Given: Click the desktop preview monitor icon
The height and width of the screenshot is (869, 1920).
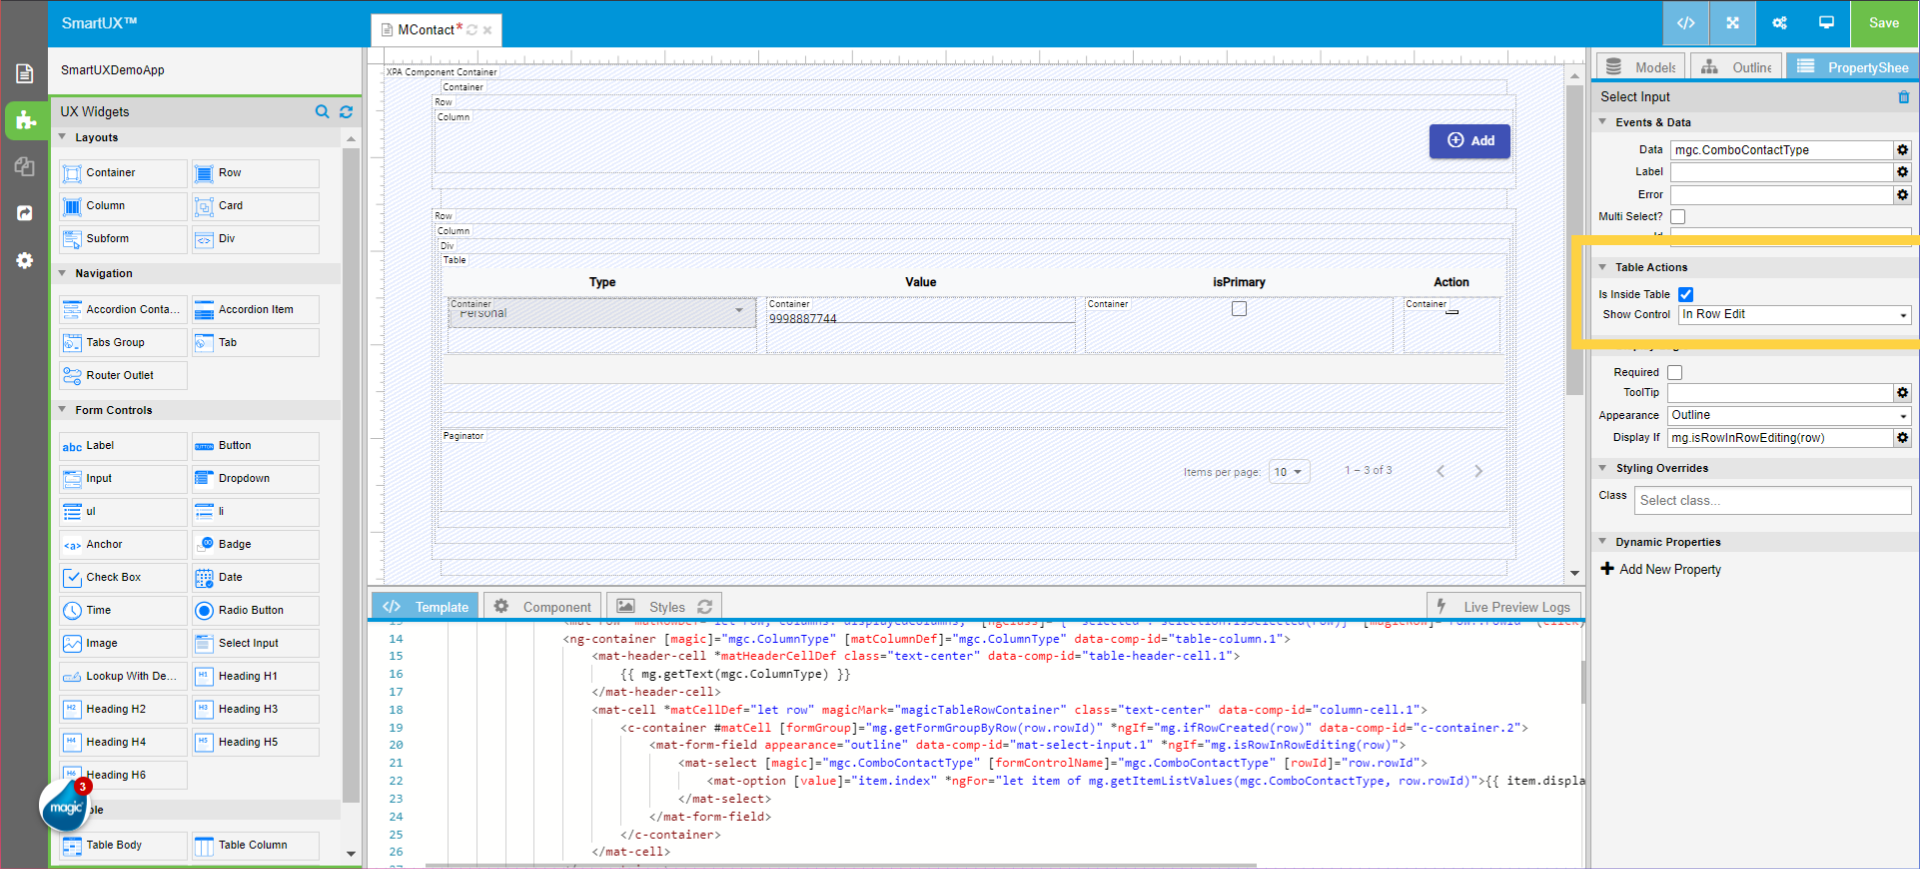Looking at the screenshot, I should 1826,23.
